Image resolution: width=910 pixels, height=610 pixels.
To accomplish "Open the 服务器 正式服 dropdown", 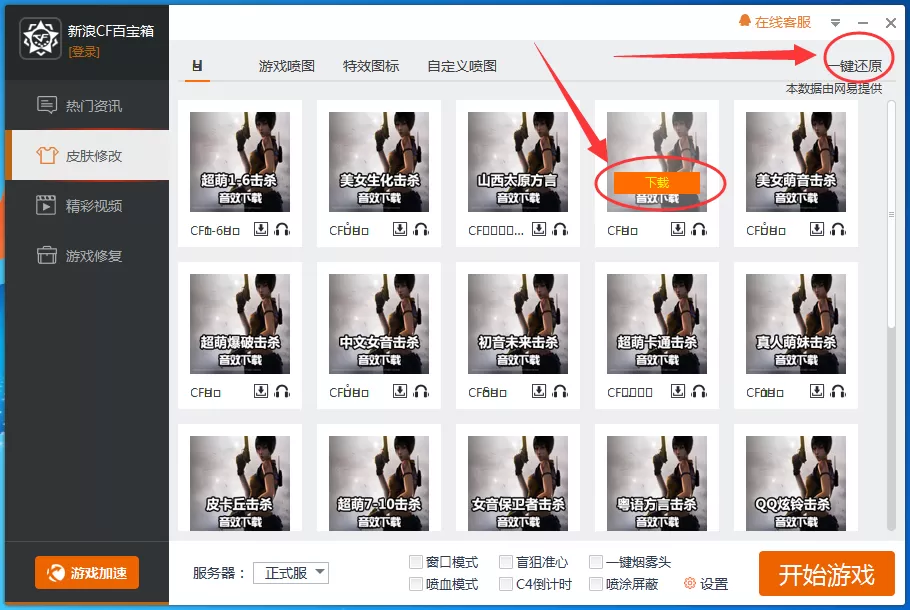I will coord(291,573).
